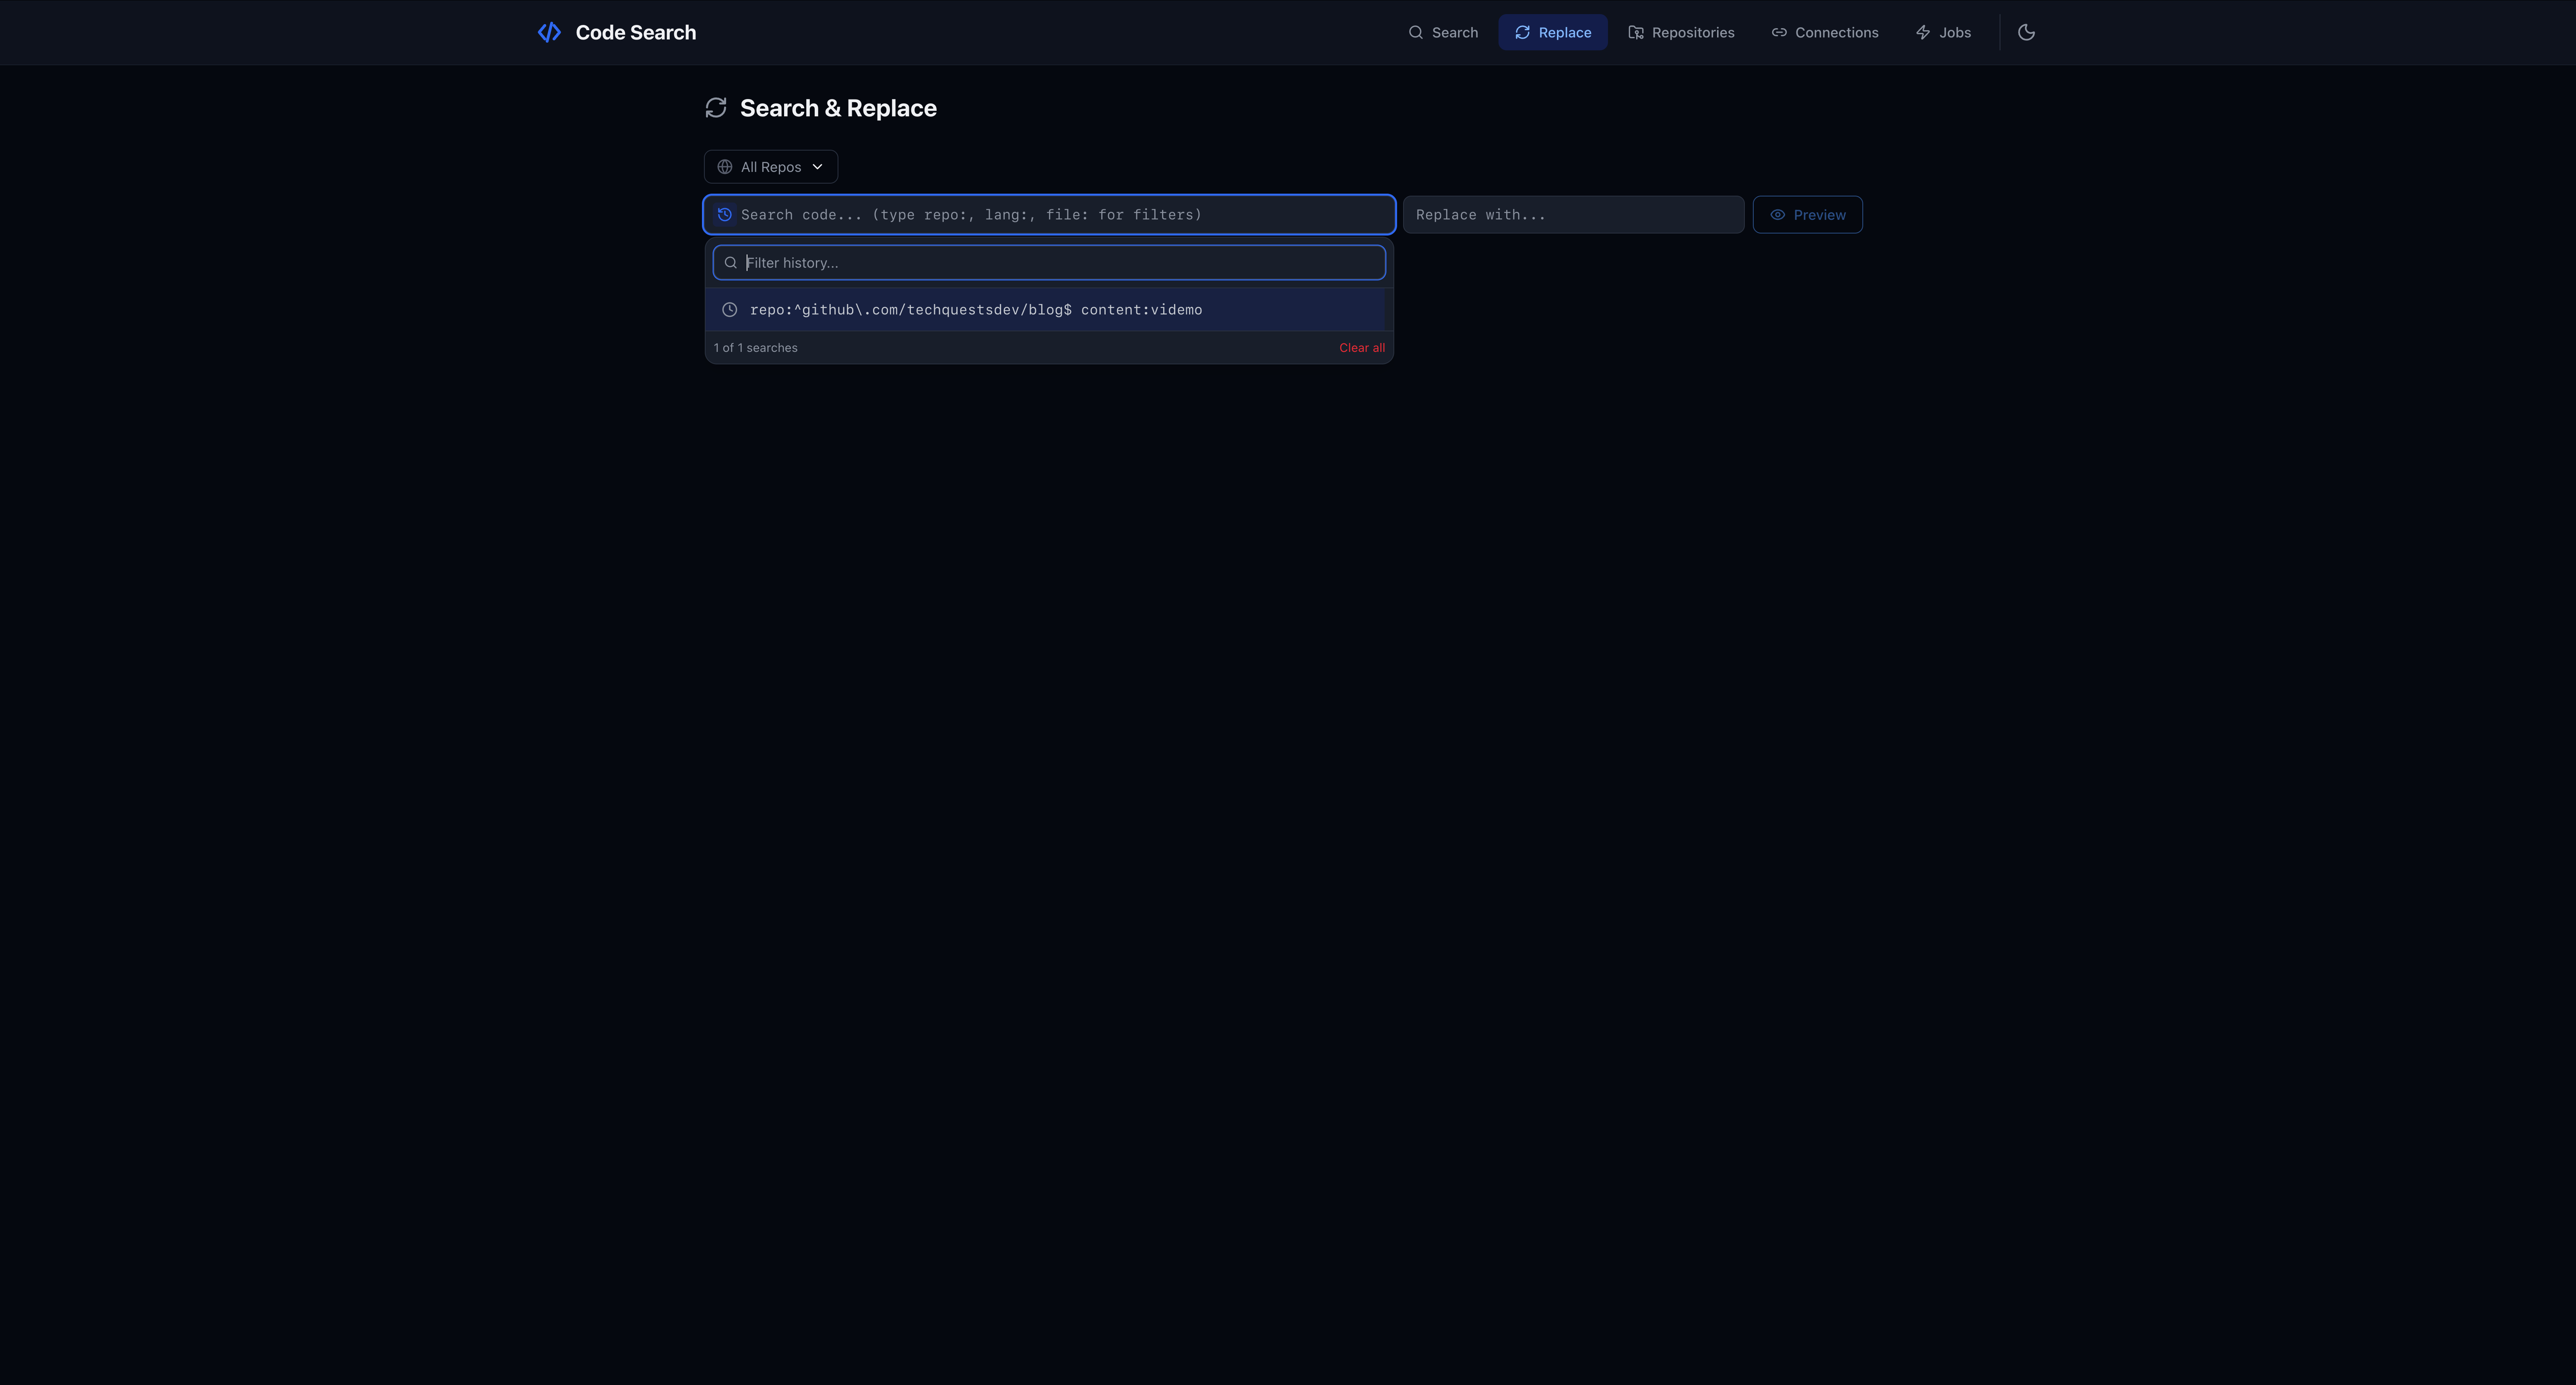This screenshot has height=1385, width=2576.
Task: Click the sync icon beside Search & Replace heading
Action: 716,107
